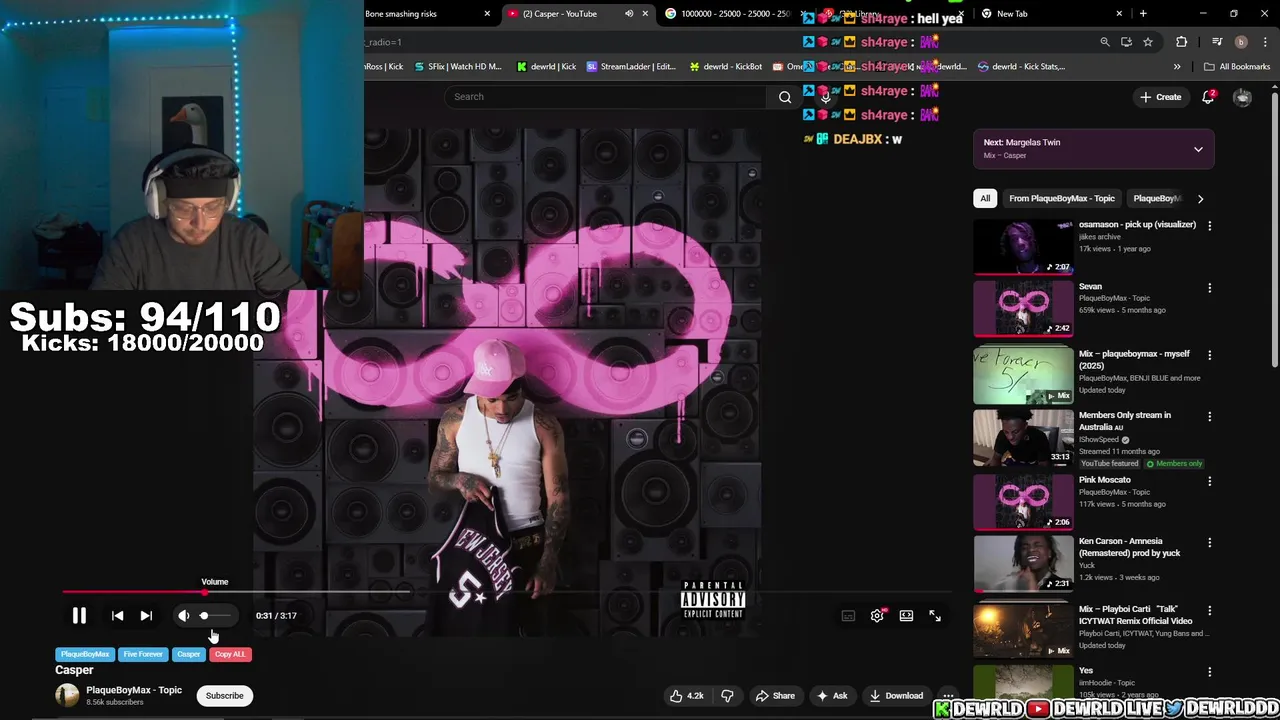
Task: Switch to theater mode
Action: coord(906,616)
